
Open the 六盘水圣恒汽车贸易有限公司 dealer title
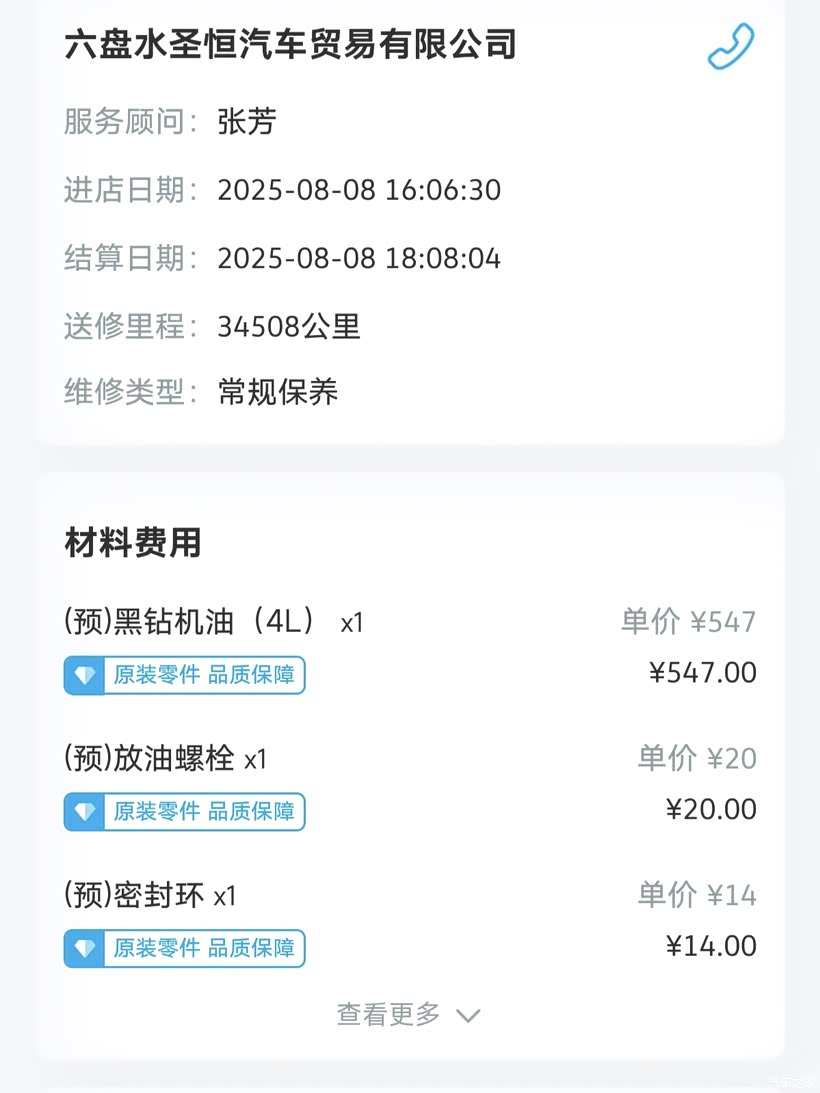pos(290,45)
